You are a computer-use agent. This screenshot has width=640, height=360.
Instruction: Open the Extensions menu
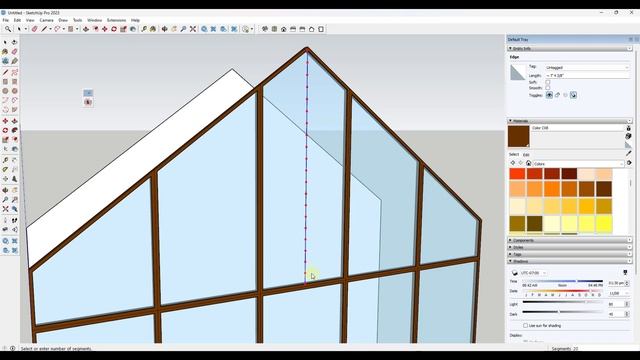[116, 20]
